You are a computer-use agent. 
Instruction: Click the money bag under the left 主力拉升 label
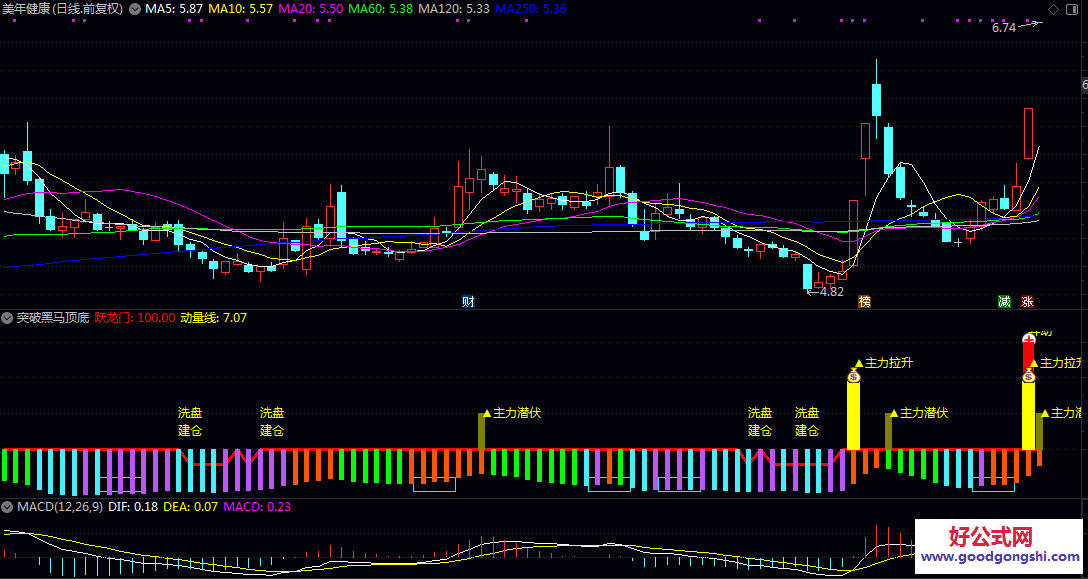click(x=854, y=377)
